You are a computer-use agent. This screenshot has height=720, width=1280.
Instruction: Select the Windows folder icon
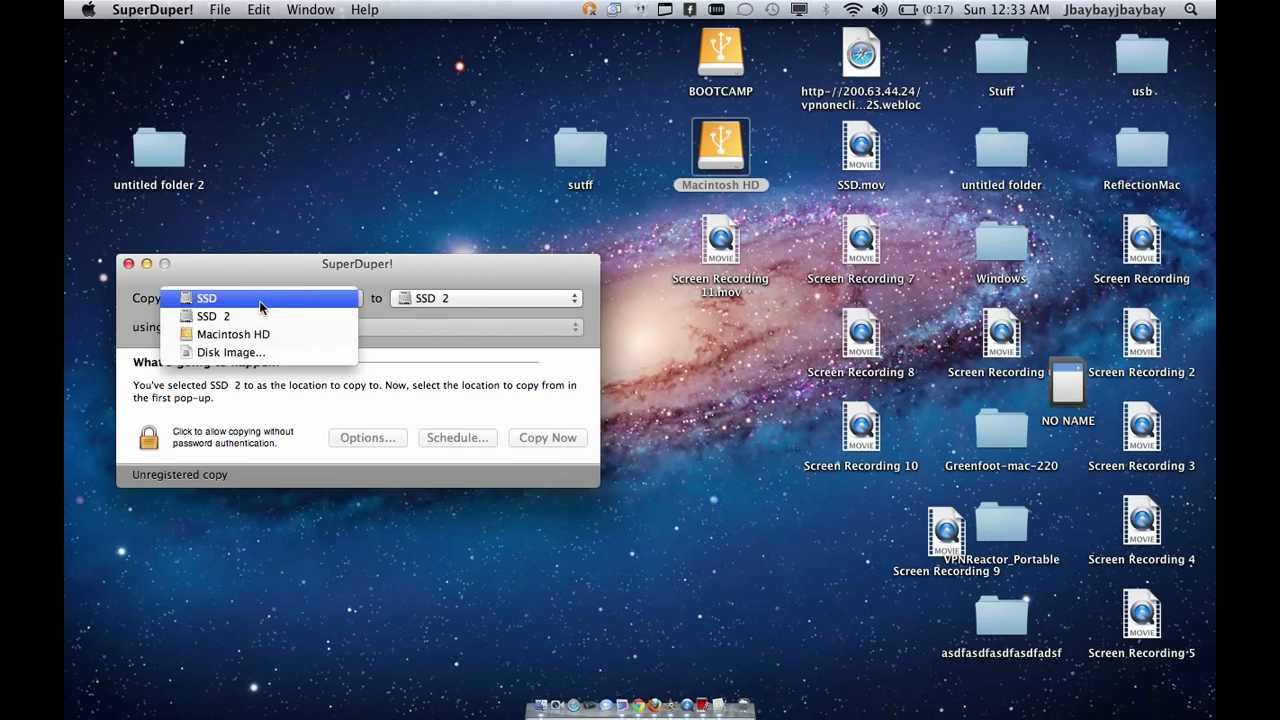[1001, 242]
